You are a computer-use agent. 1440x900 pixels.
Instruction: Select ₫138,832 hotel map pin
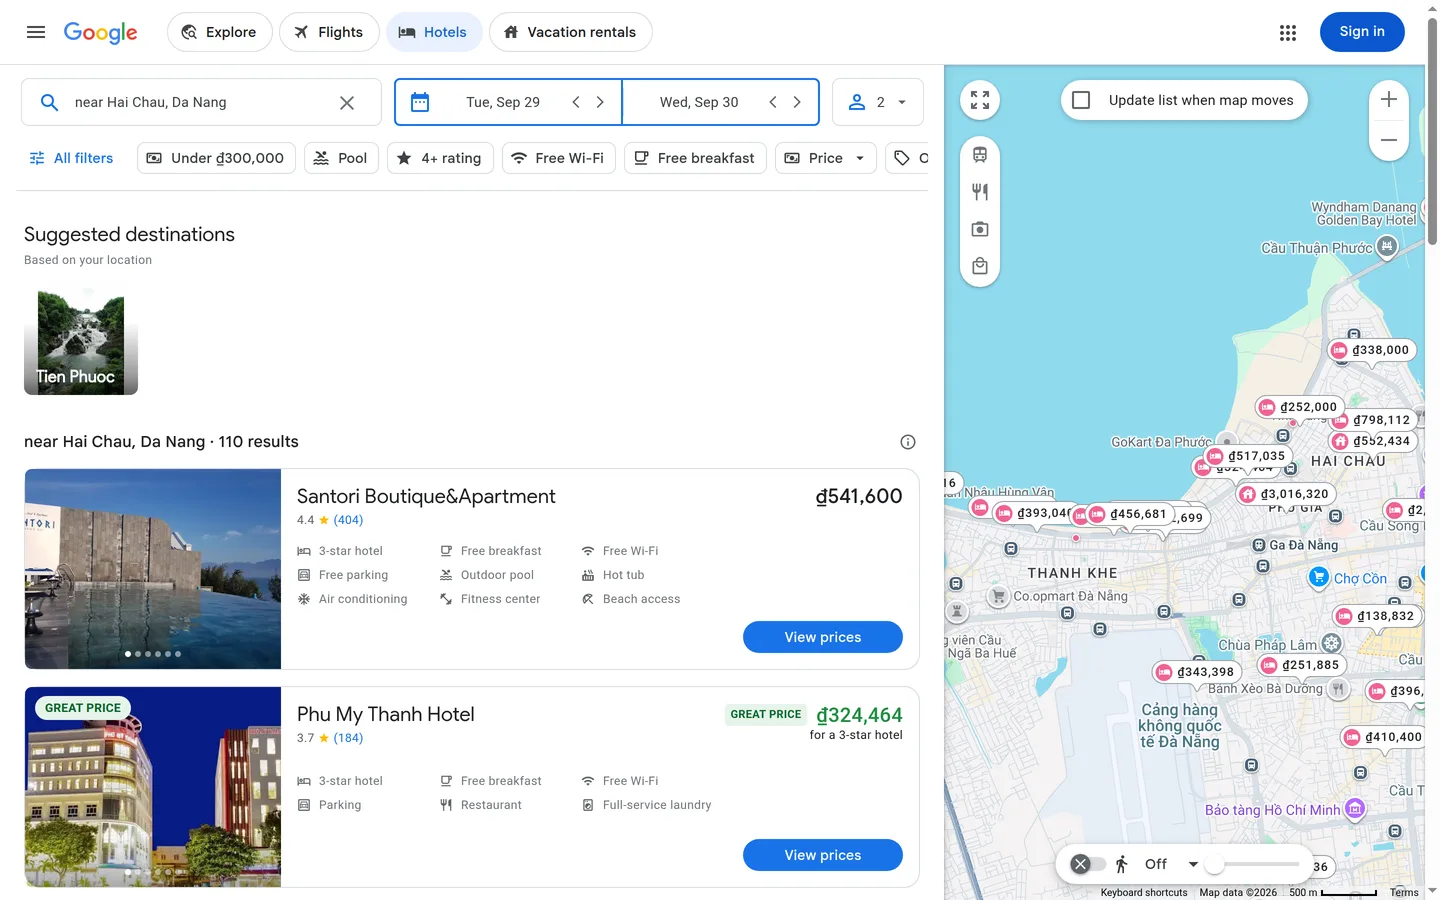pos(1376,616)
